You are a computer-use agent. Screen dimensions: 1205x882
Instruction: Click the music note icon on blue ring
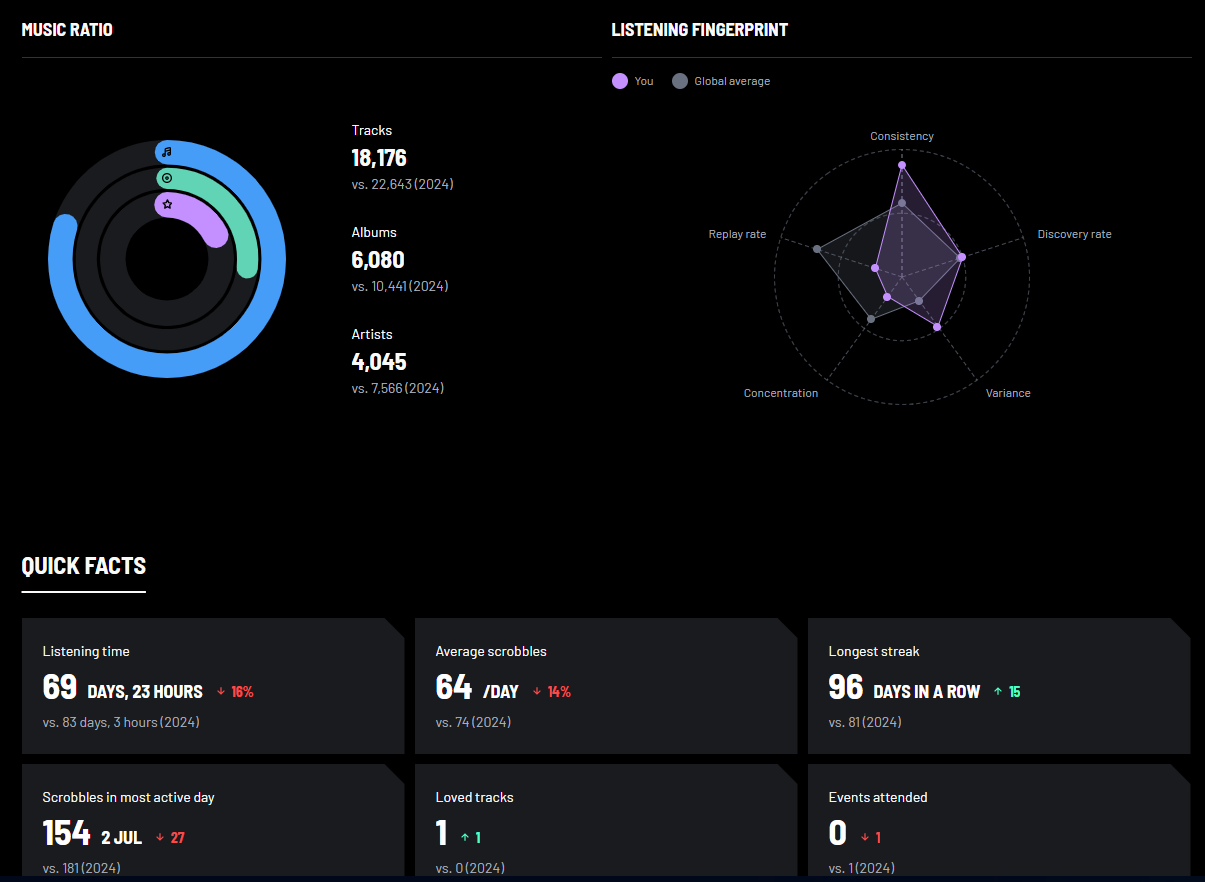(167, 152)
